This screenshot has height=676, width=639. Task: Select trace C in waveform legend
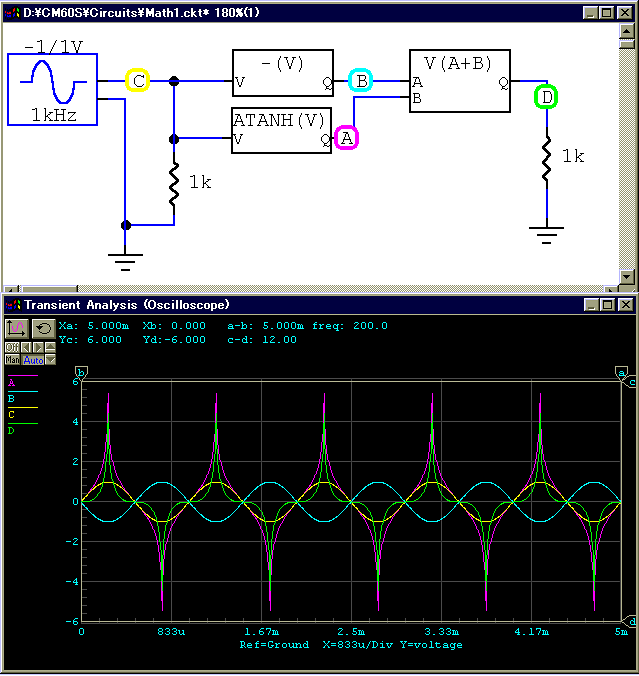click(x=12, y=414)
